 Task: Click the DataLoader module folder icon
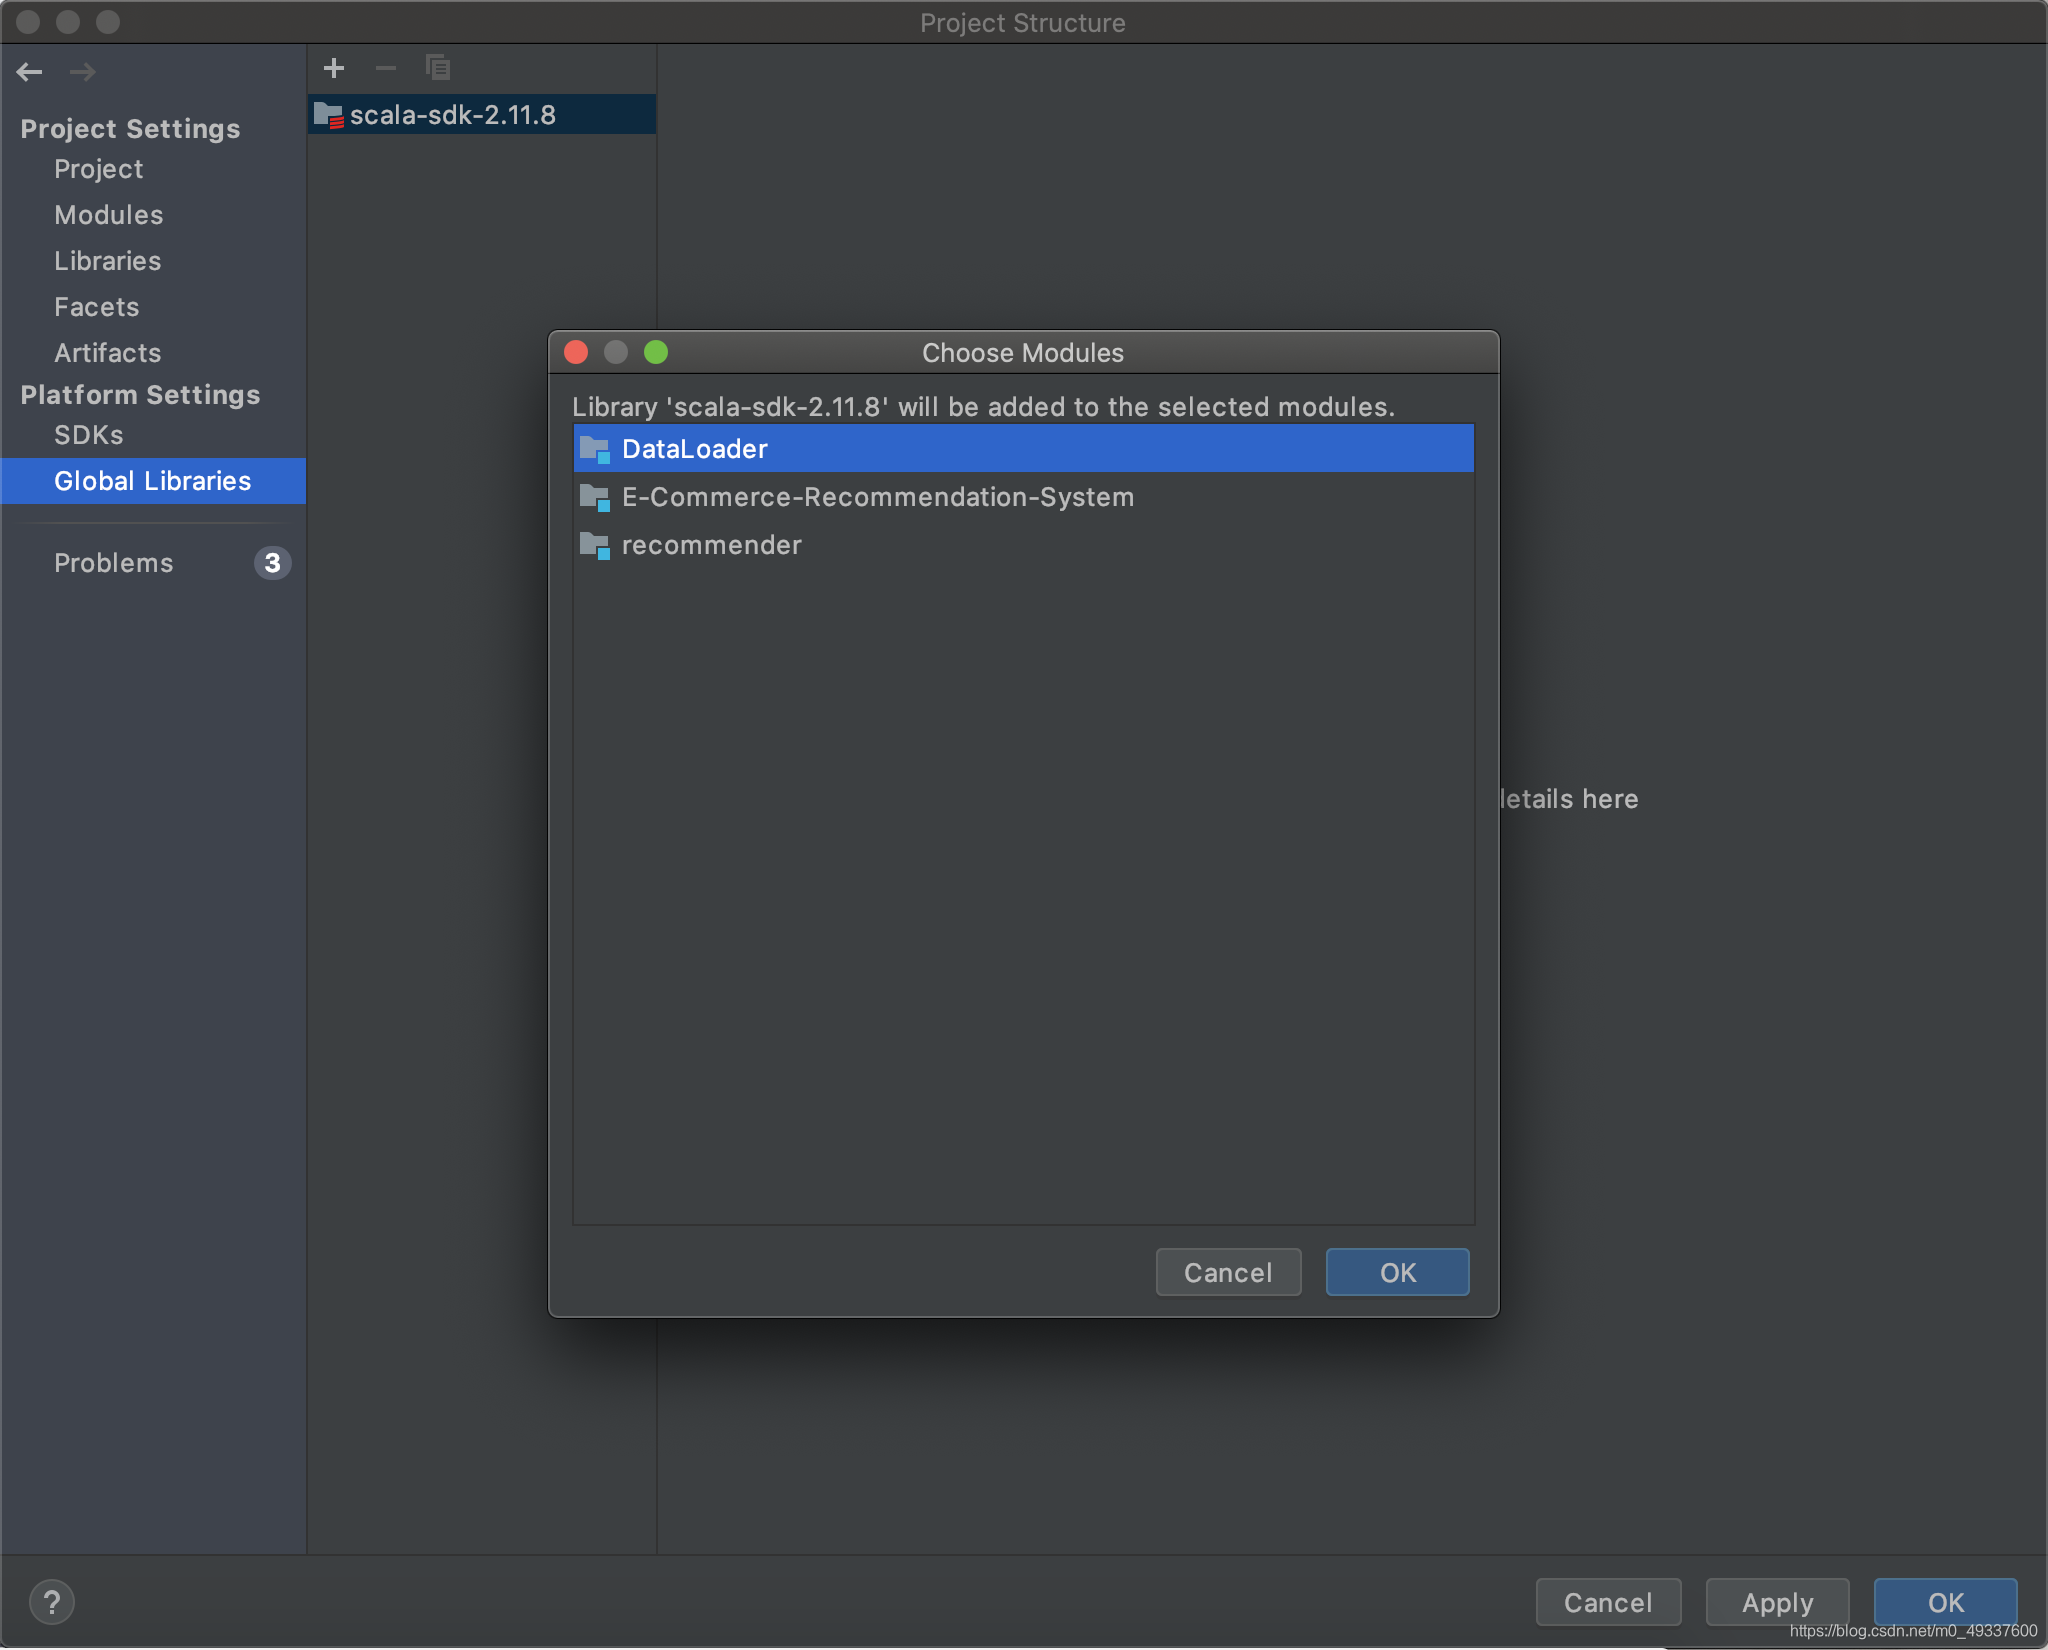pos(594,448)
